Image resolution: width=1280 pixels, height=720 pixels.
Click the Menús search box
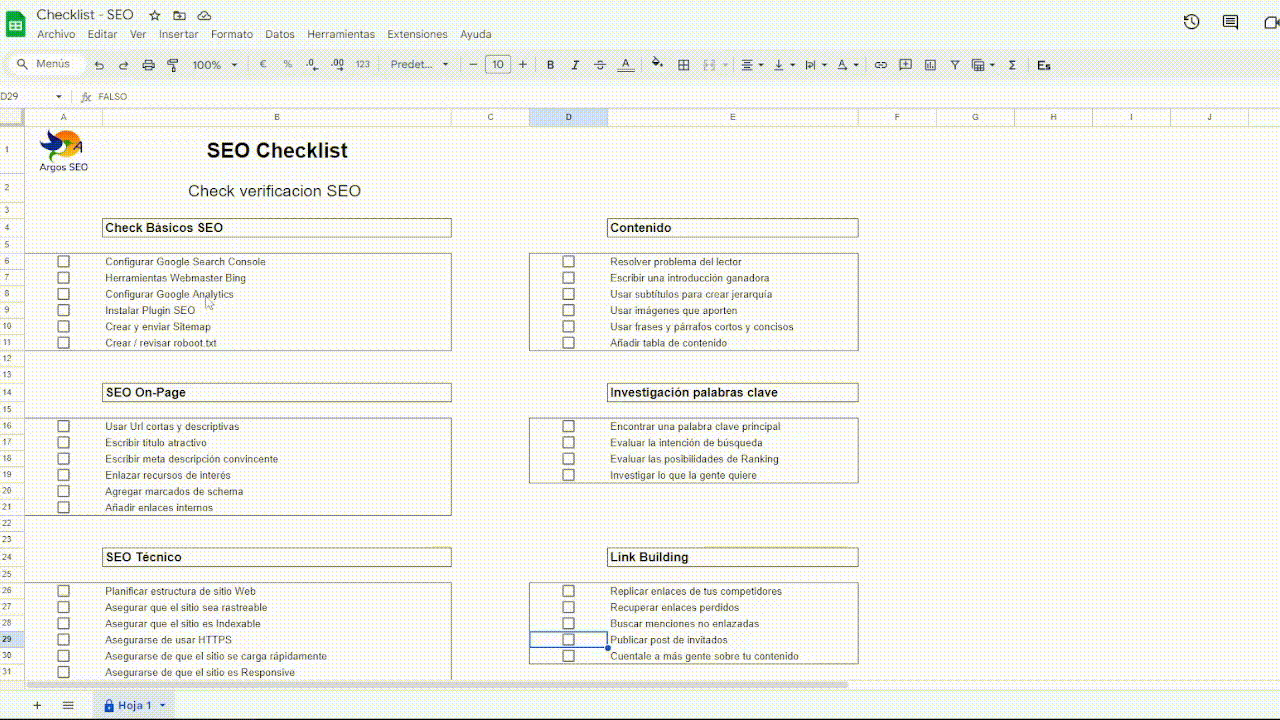pyautogui.click(x=46, y=64)
